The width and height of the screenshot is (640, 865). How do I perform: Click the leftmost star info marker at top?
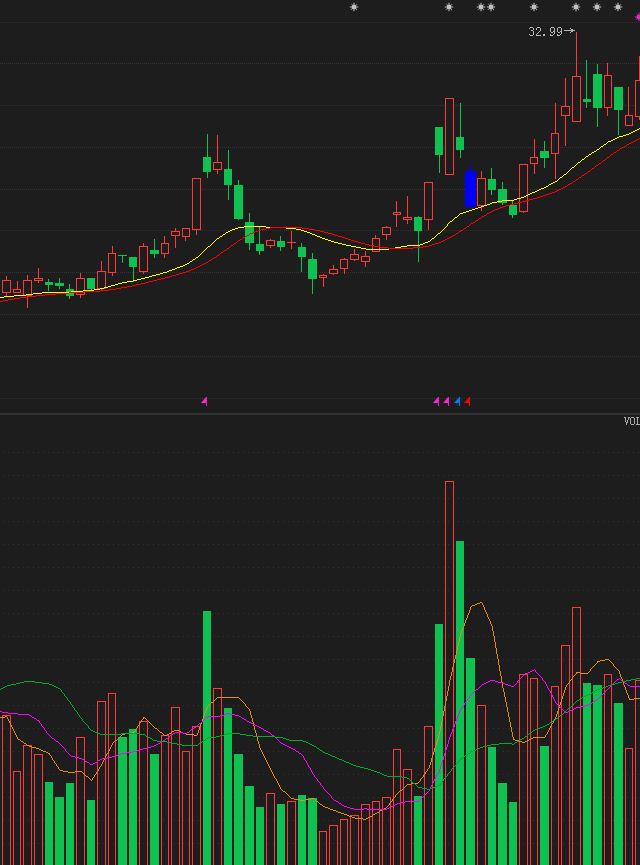(354, 7)
